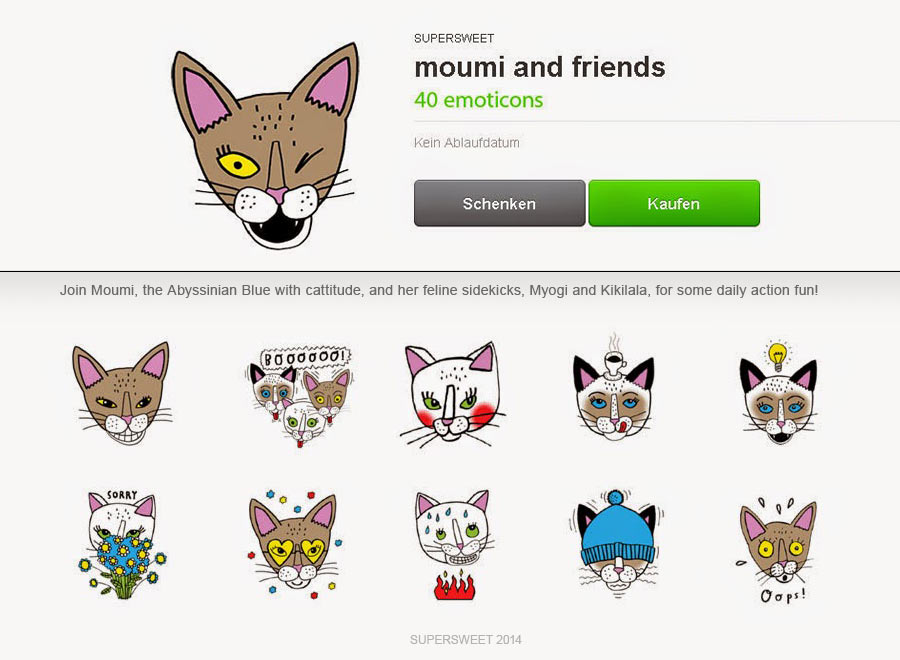The image size is (900, 660).
Task: Click the Schenken gift button
Action: coord(499,203)
